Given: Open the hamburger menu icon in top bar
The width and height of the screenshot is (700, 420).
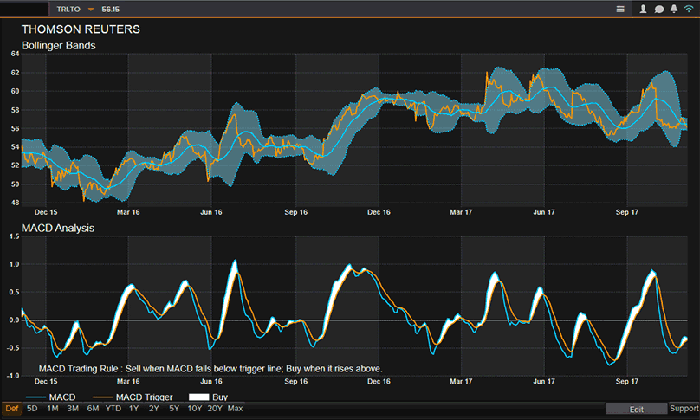Looking at the screenshot, I should [x=621, y=9].
